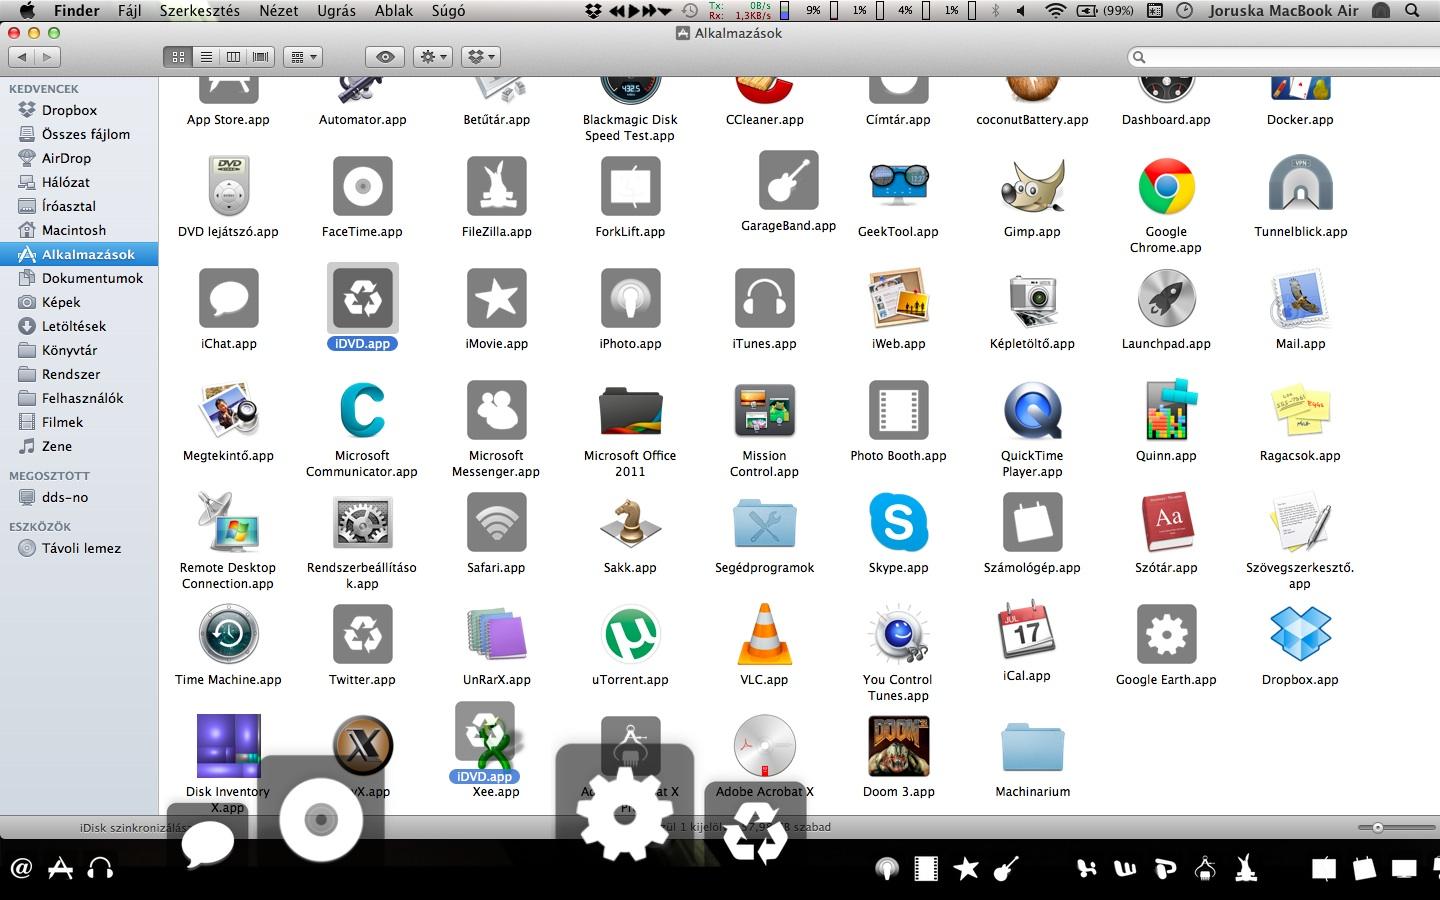Open iPhoto.app icon
The height and width of the screenshot is (900, 1440).
pyautogui.click(x=630, y=298)
